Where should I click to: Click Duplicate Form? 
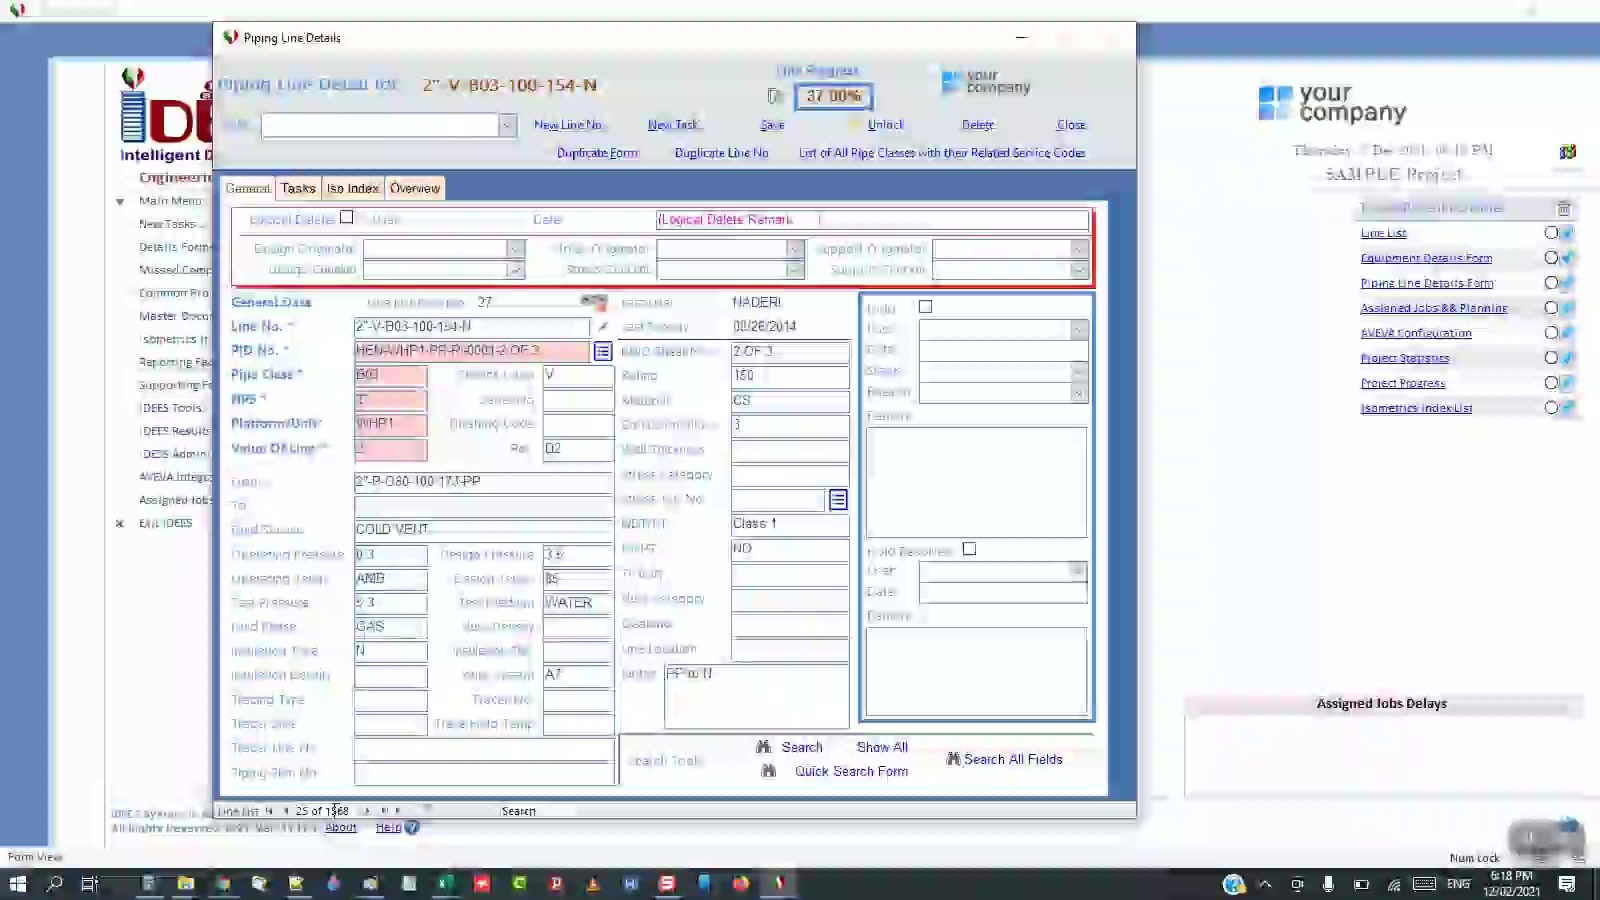(x=597, y=153)
